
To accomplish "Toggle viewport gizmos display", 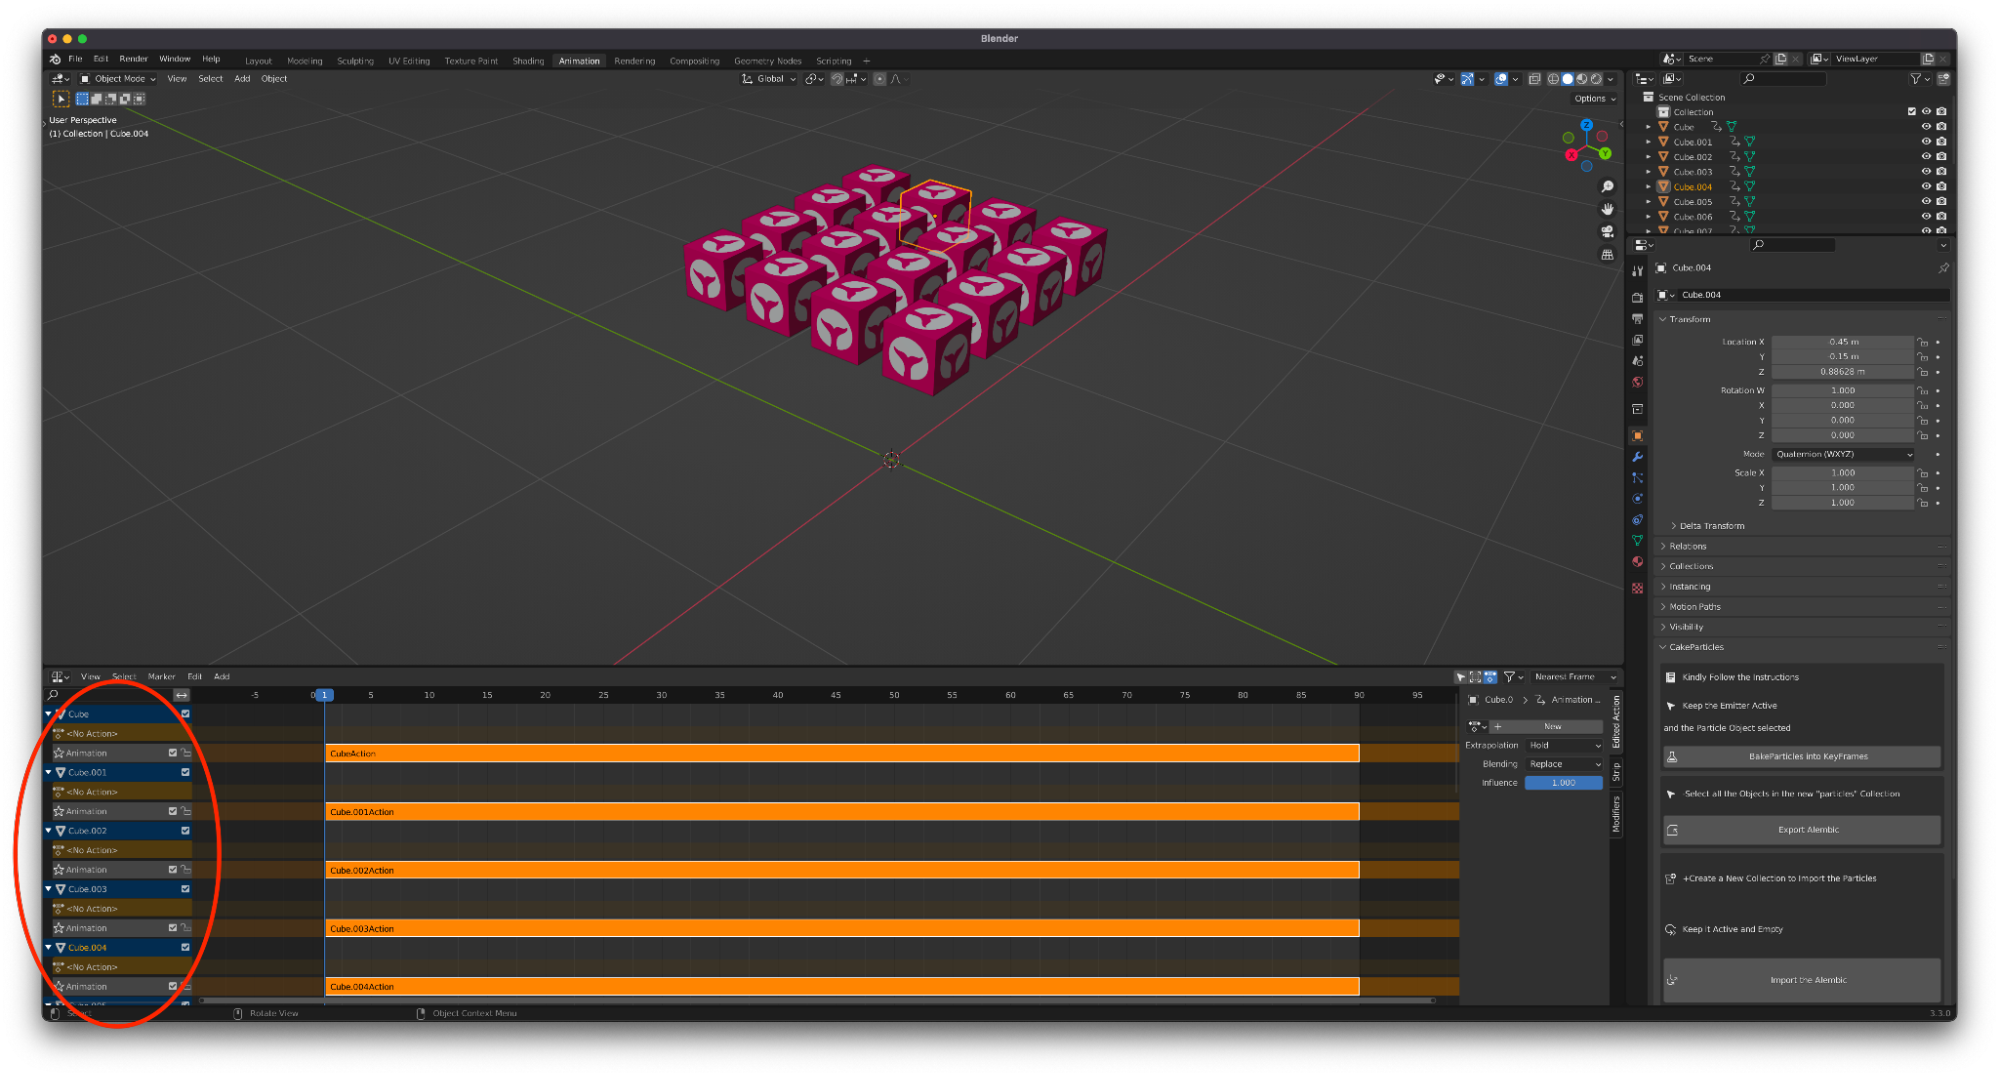I will [x=1467, y=79].
